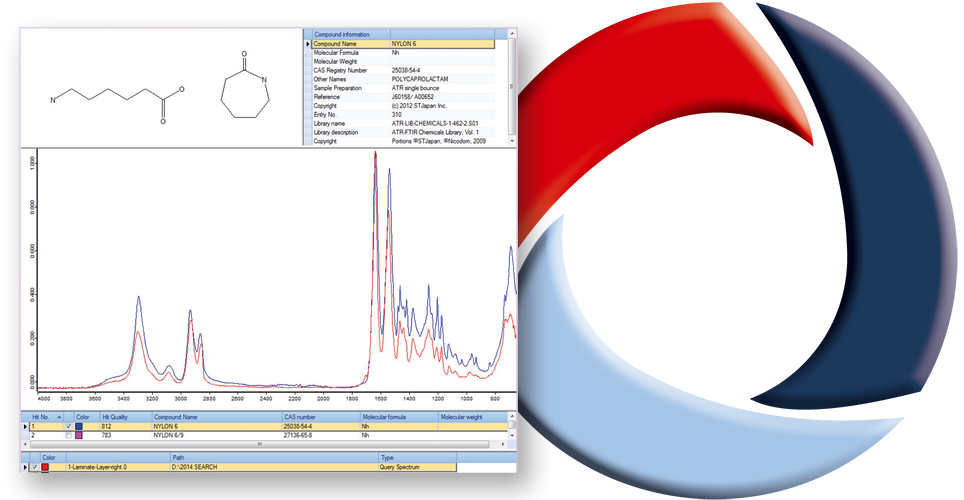Select NYLON 6 compound name in hit list

coord(166,426)
